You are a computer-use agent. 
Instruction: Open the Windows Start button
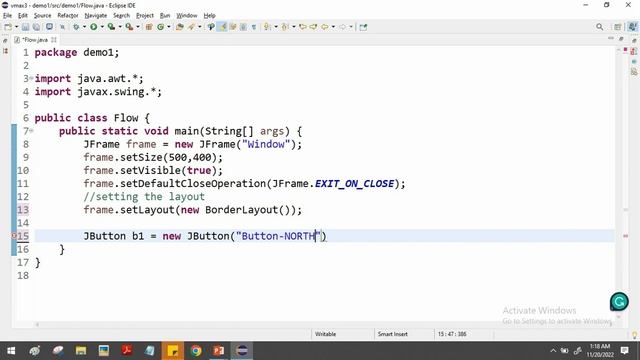[11, 351]
